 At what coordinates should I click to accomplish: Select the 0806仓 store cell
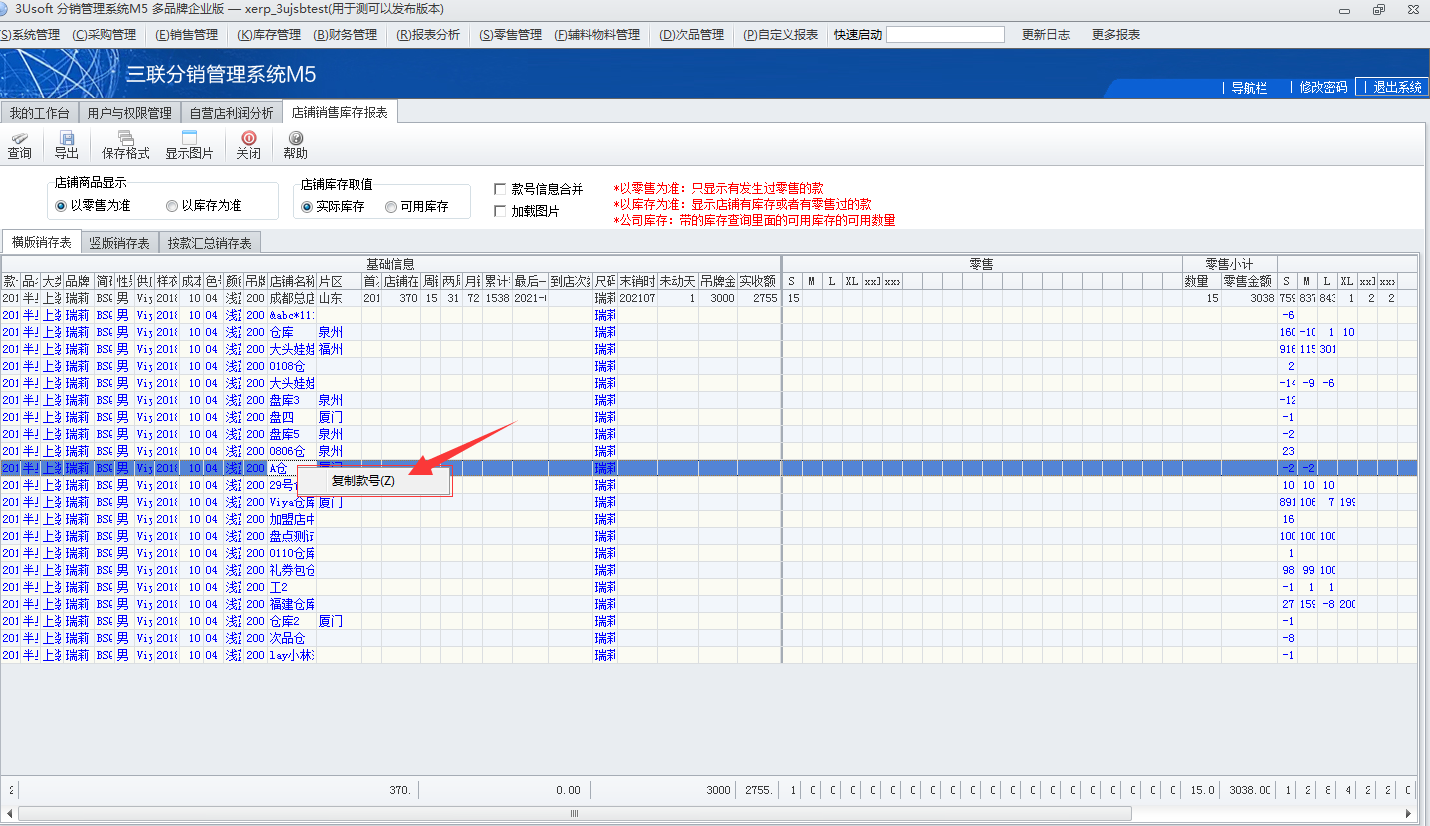[292, 451]
